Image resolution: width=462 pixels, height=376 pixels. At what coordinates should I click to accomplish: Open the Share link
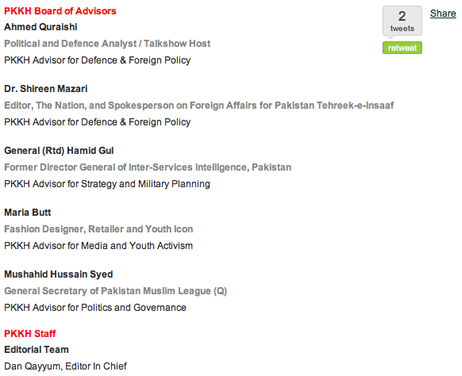tap(443, 14)
